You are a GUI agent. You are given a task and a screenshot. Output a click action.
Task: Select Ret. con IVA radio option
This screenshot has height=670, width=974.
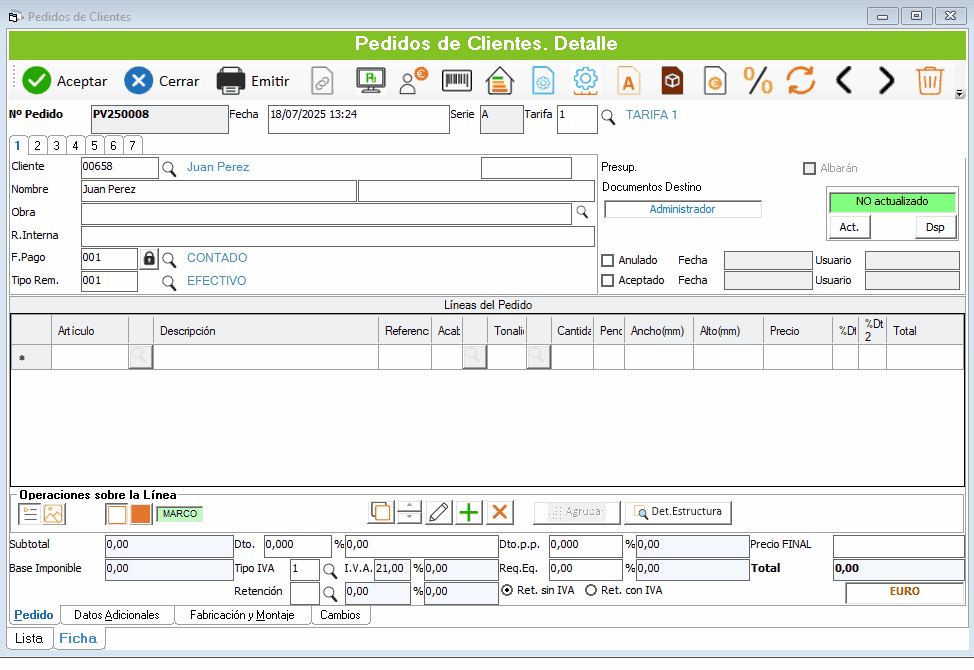click(591, 590)
